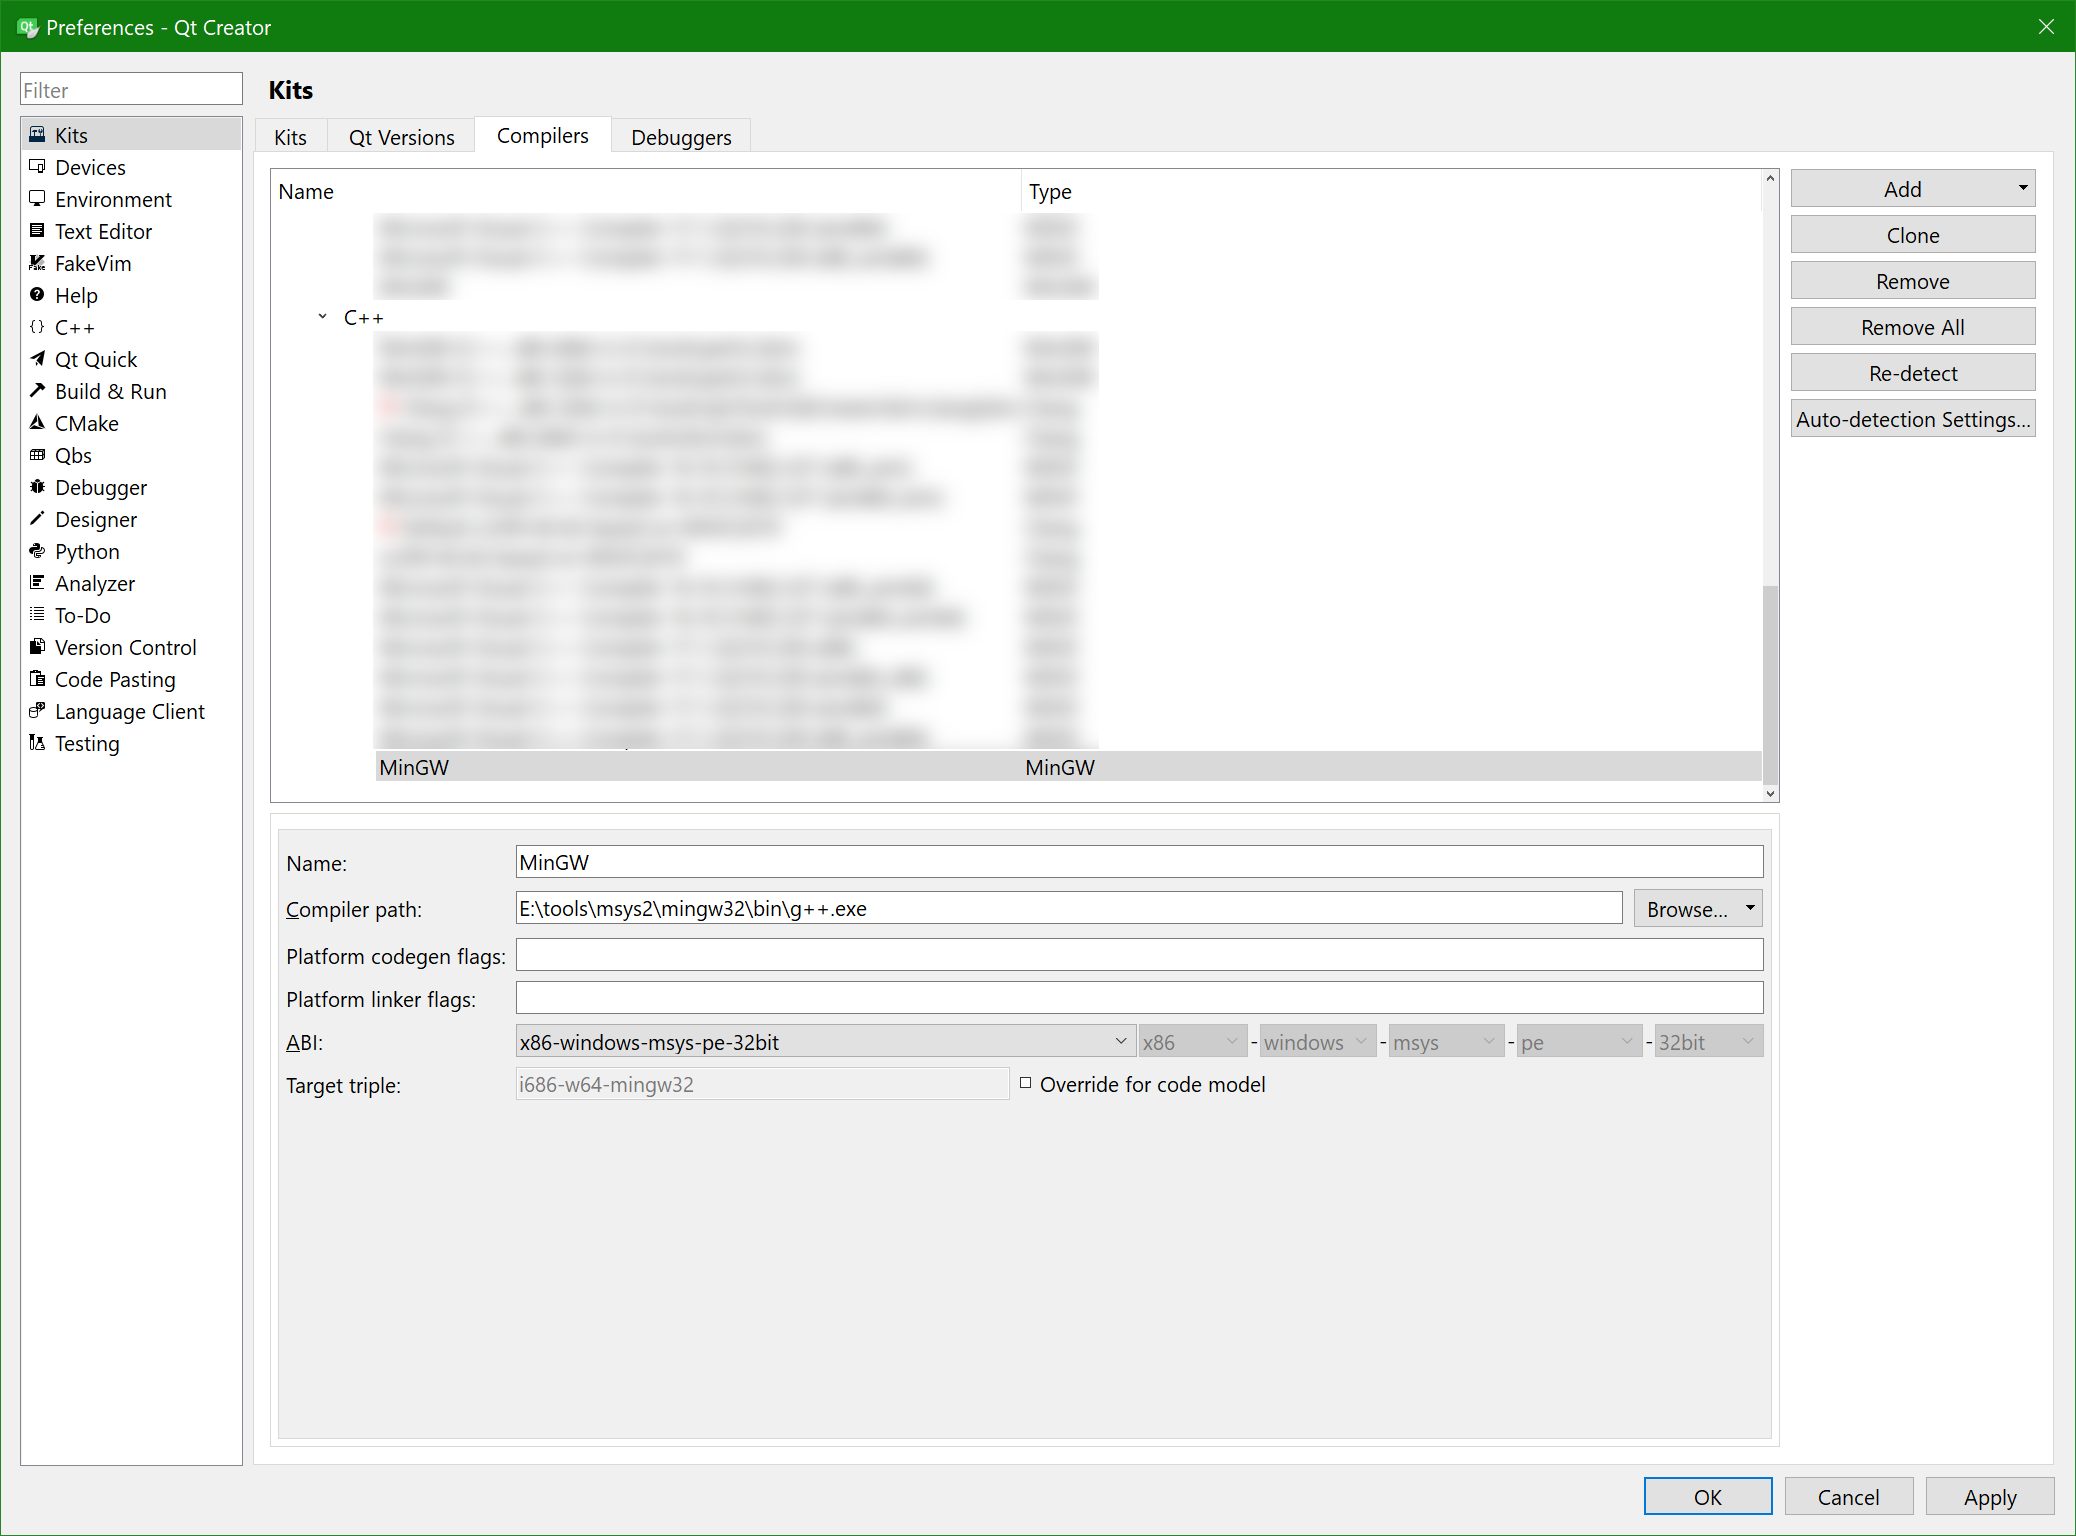2076x1536 pixels.
Task: Open the FakeVim settings icon
Action: tap(37, 262)
